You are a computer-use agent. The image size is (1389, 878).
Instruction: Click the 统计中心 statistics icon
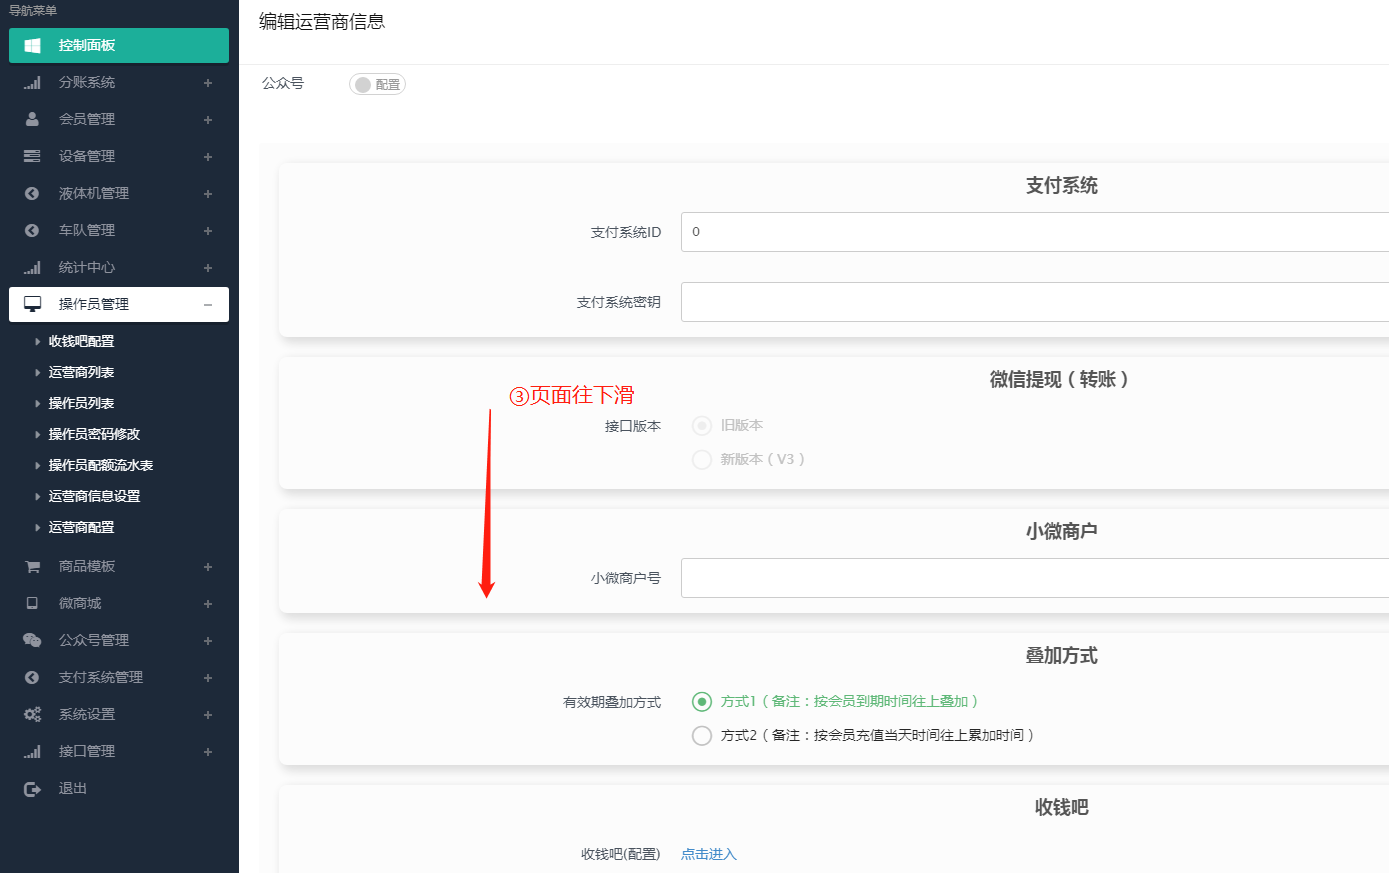point(31,267)
